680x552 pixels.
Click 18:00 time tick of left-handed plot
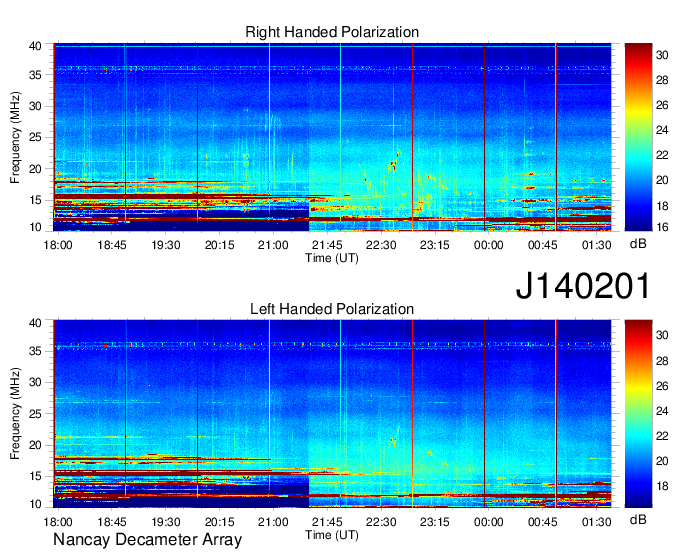[58, 522]
